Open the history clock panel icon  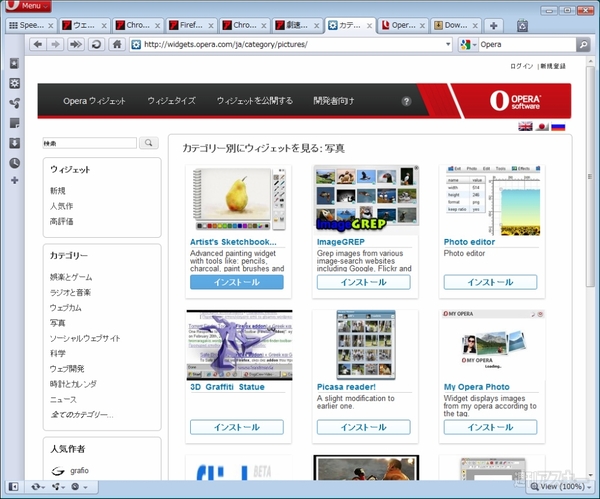[15, 163]
